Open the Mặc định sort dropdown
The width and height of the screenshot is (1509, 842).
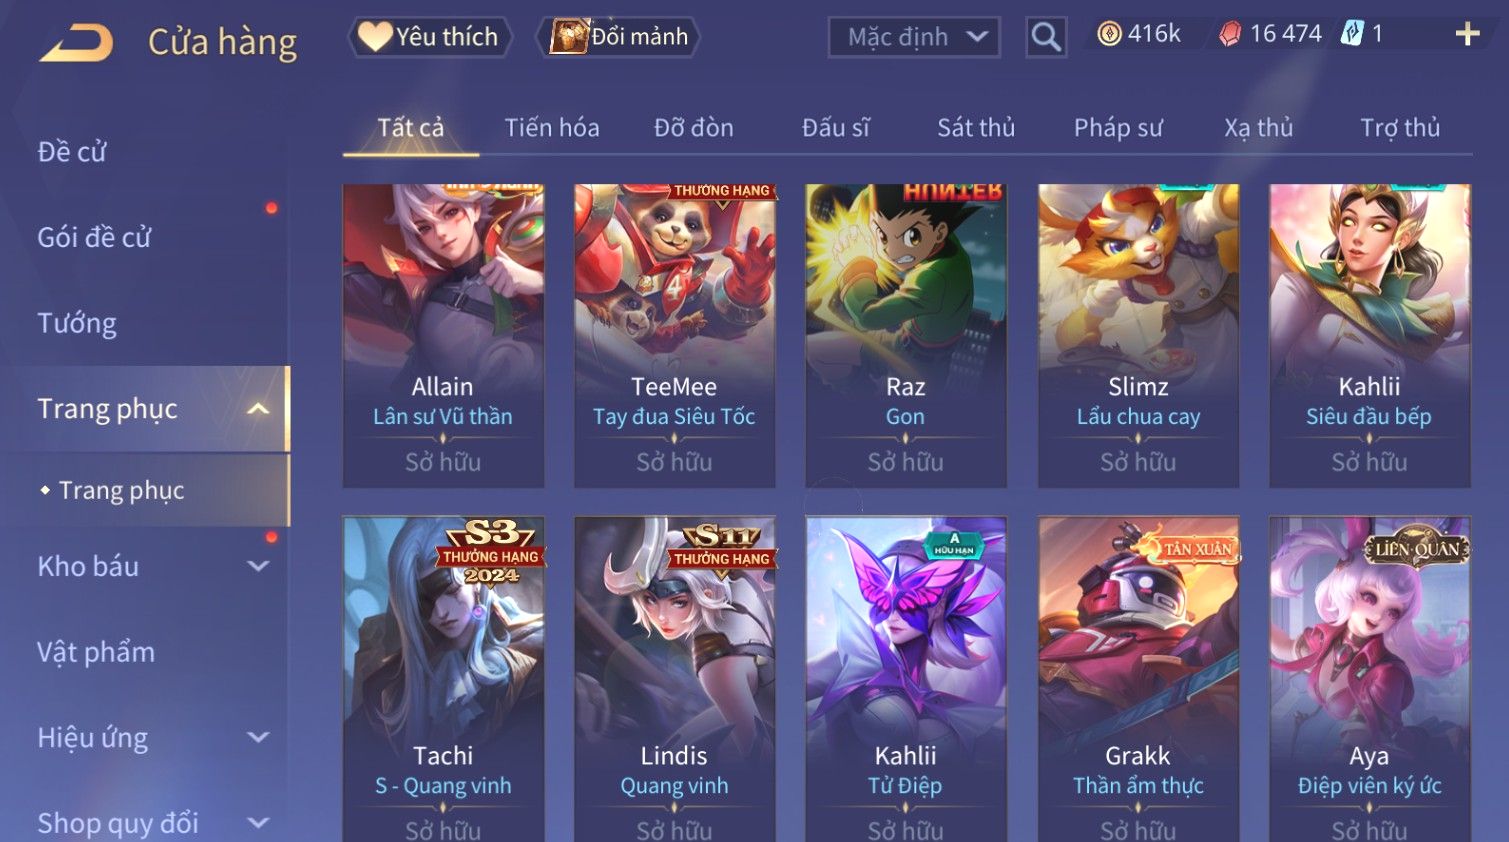(914, 38)
